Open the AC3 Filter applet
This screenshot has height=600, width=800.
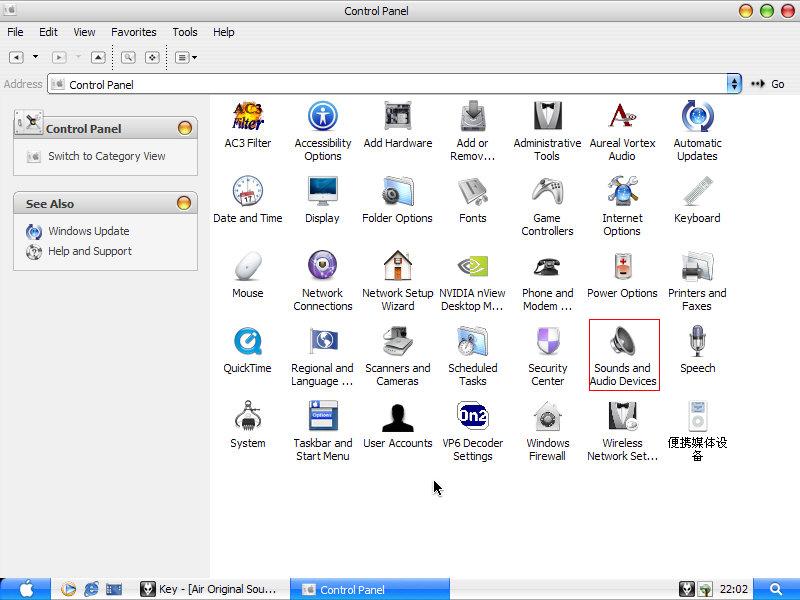coord(247,125)
